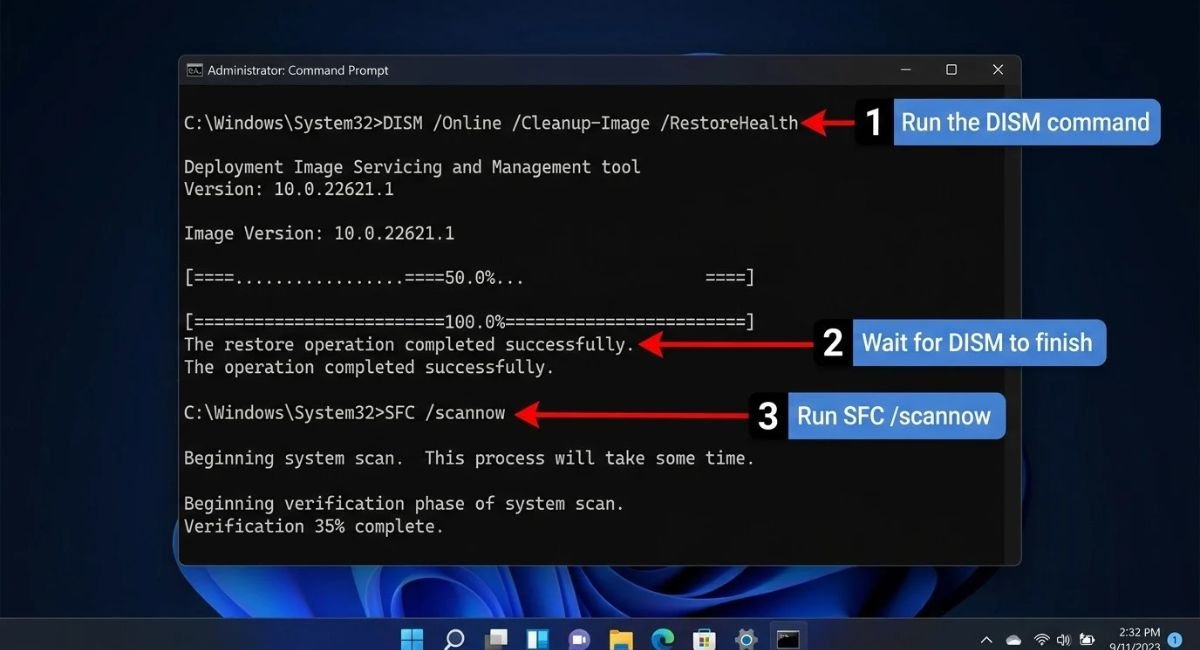The image size is (1200, 650).
Task: Open Task View on the taskbar
Action: (x=496, y=638)
